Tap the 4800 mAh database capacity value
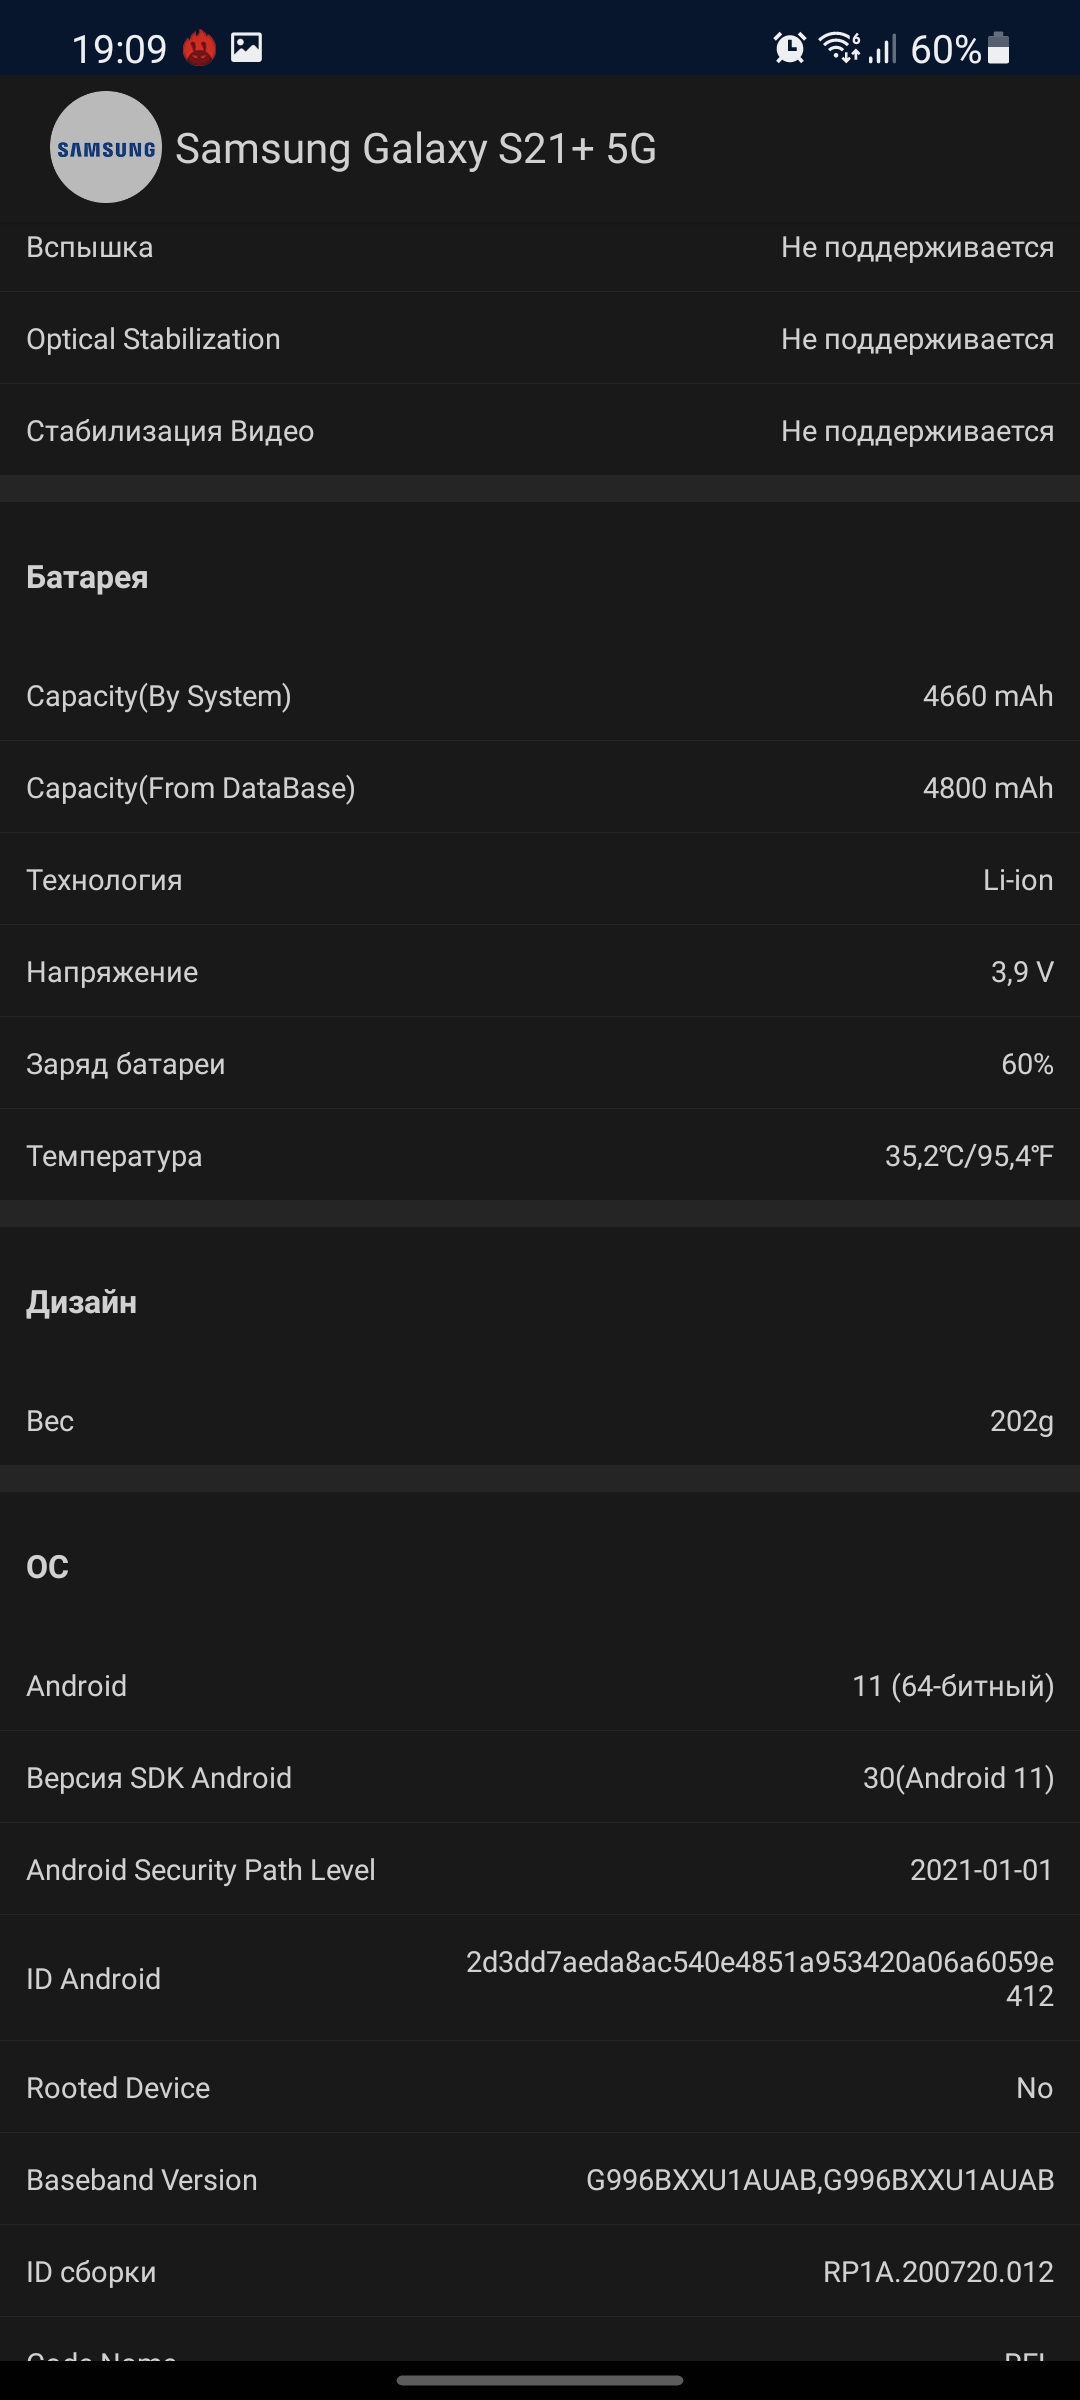The image size is (1080, 2400). [987, 788]
